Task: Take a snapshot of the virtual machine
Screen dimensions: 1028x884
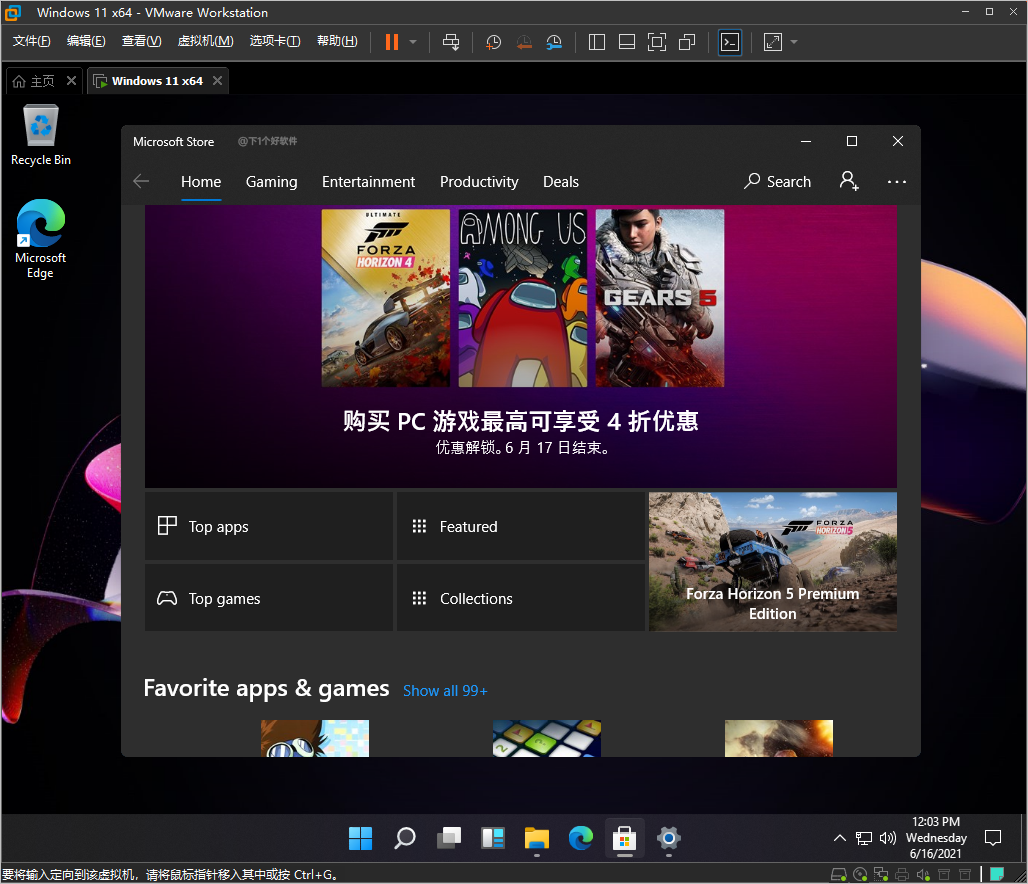Action: 492,42
